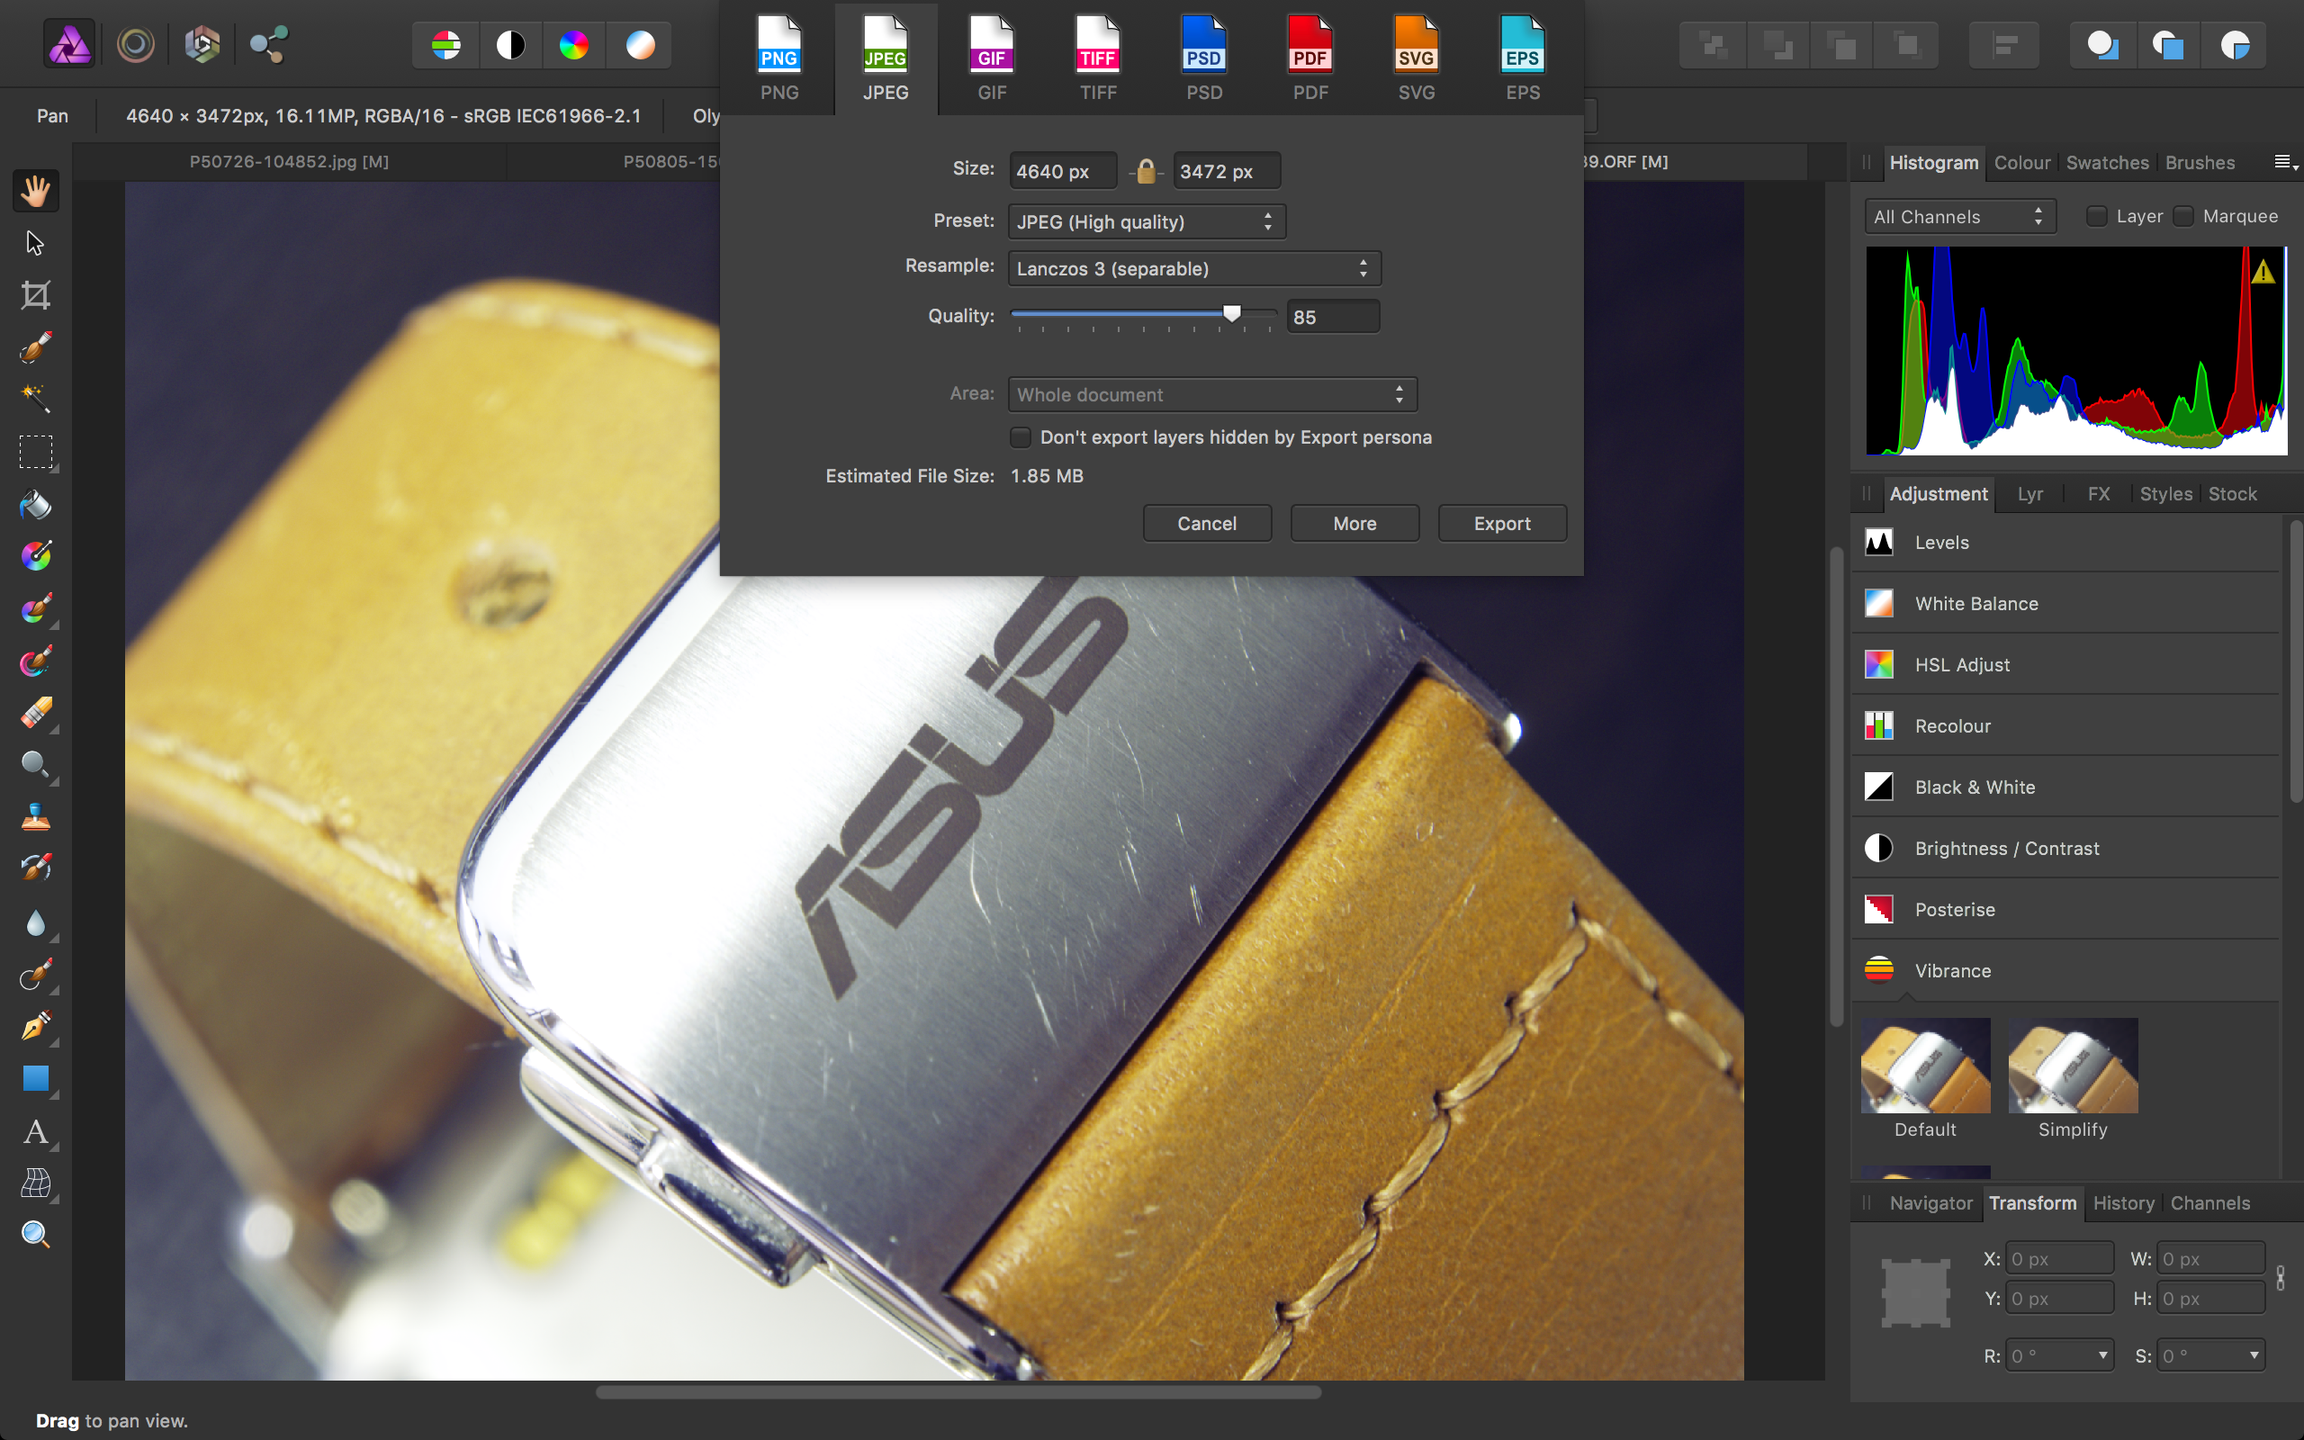Select the Move tool arrow
Viewport: 2304px width, 1440px height.
(x=36, y=243)
